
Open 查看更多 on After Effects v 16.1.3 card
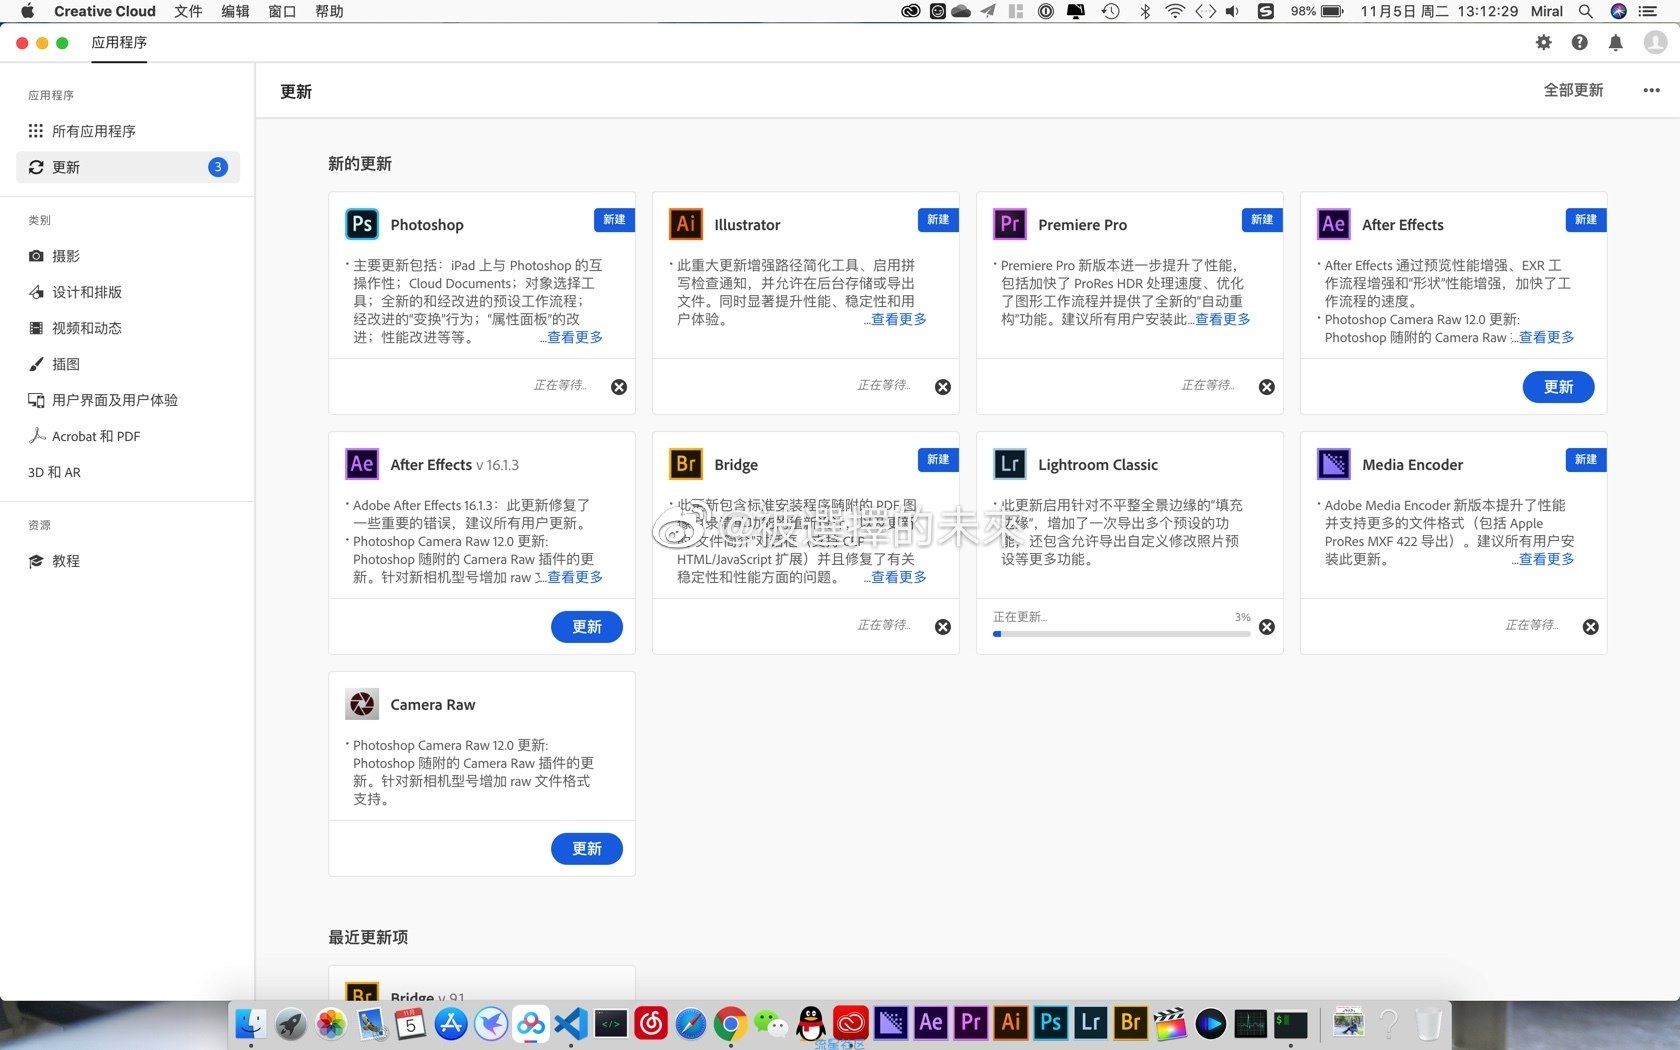575,577
